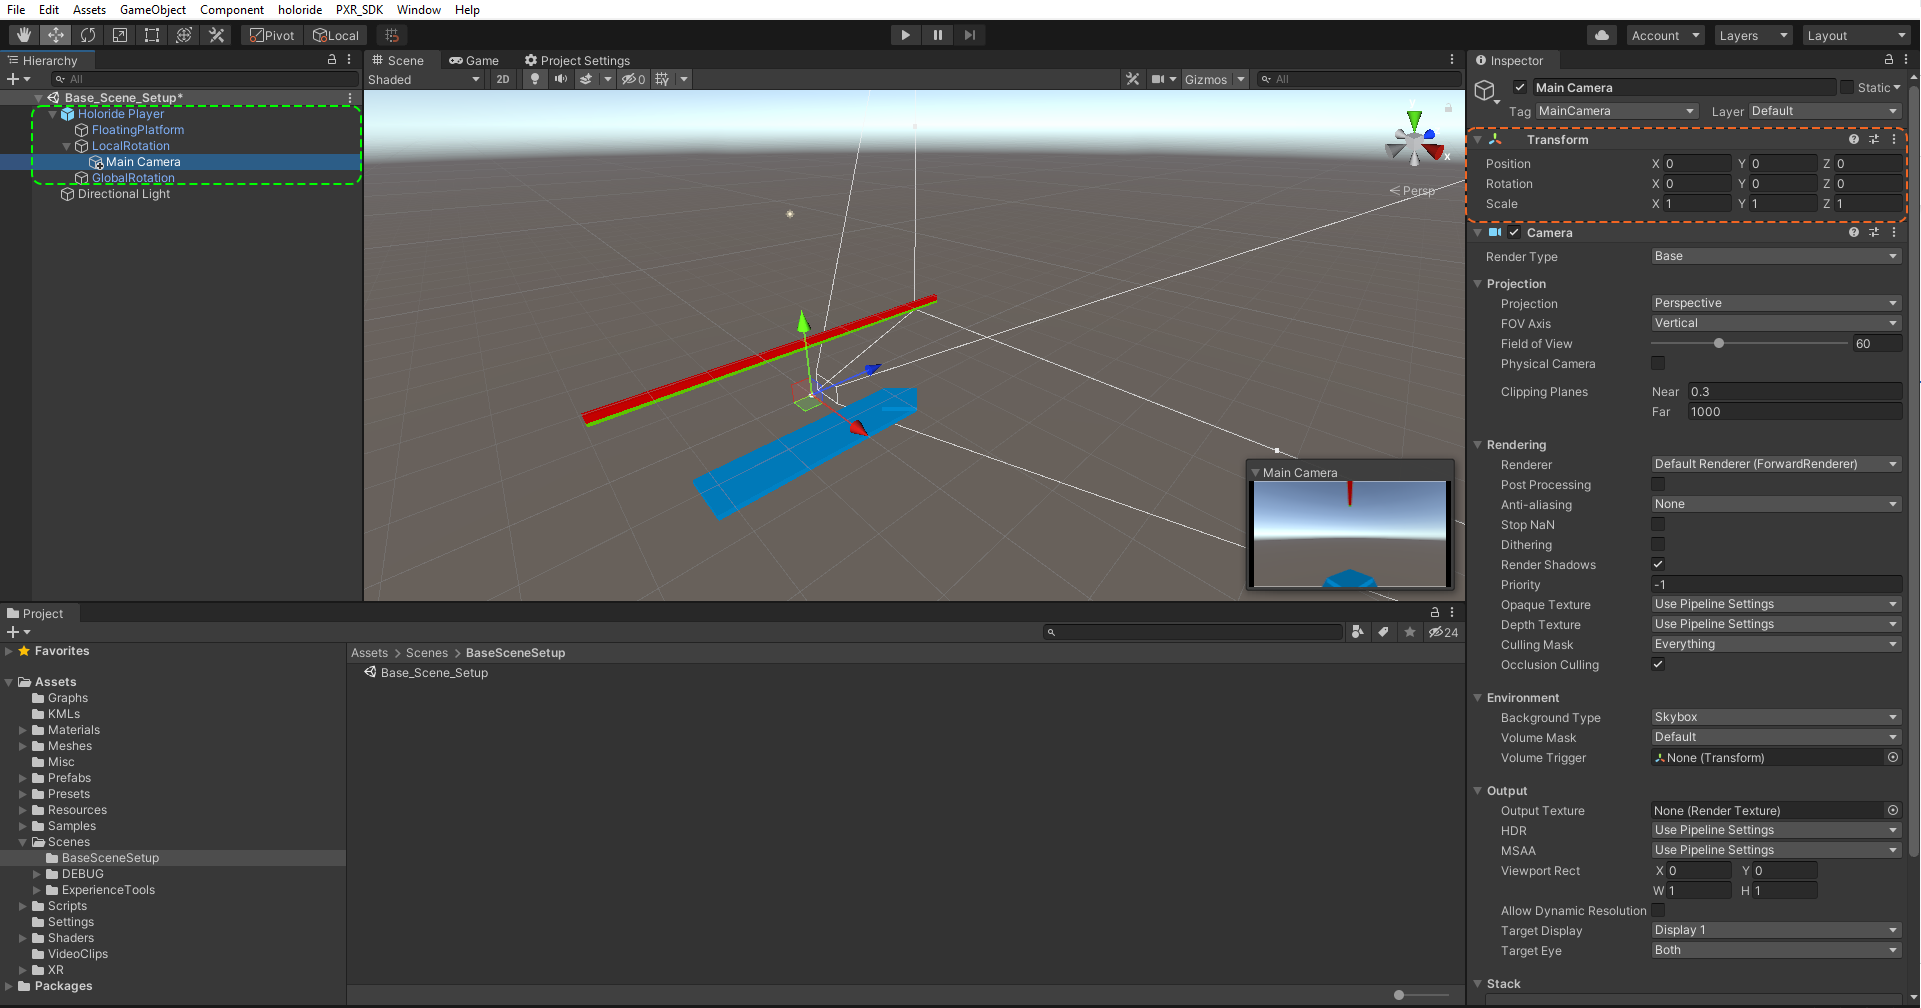This screenshot has width=1921, height=1008.
Task: Switch to the Game tab
Action: pos(474,61)
